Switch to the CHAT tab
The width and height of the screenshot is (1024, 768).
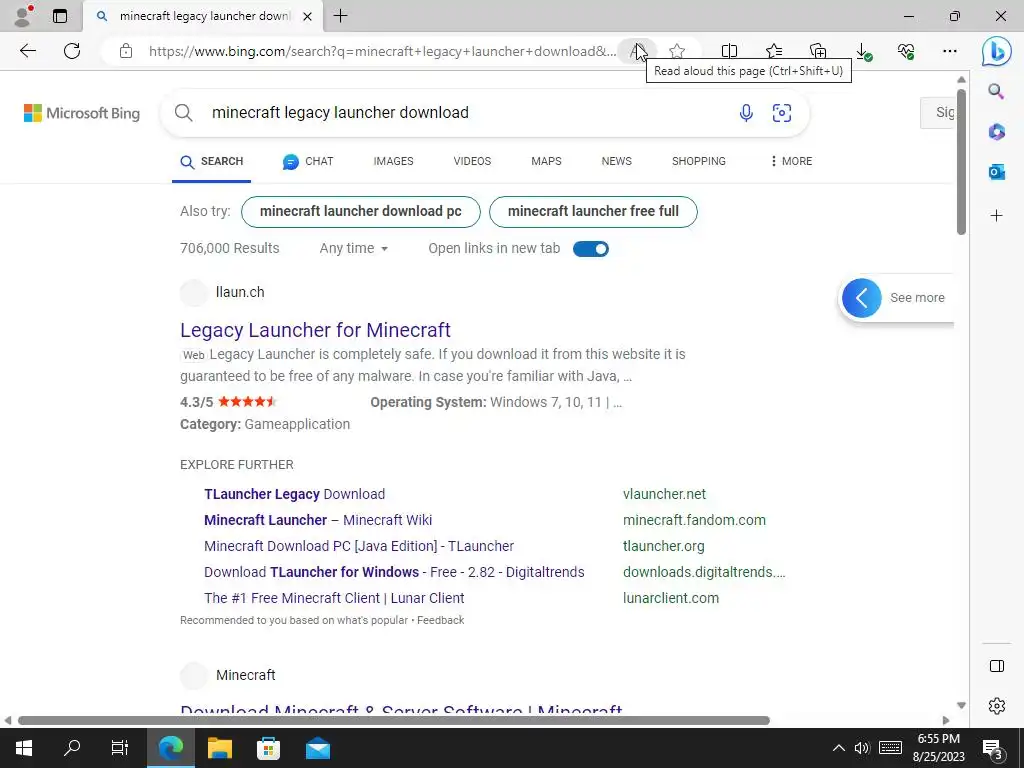(308, 161)
